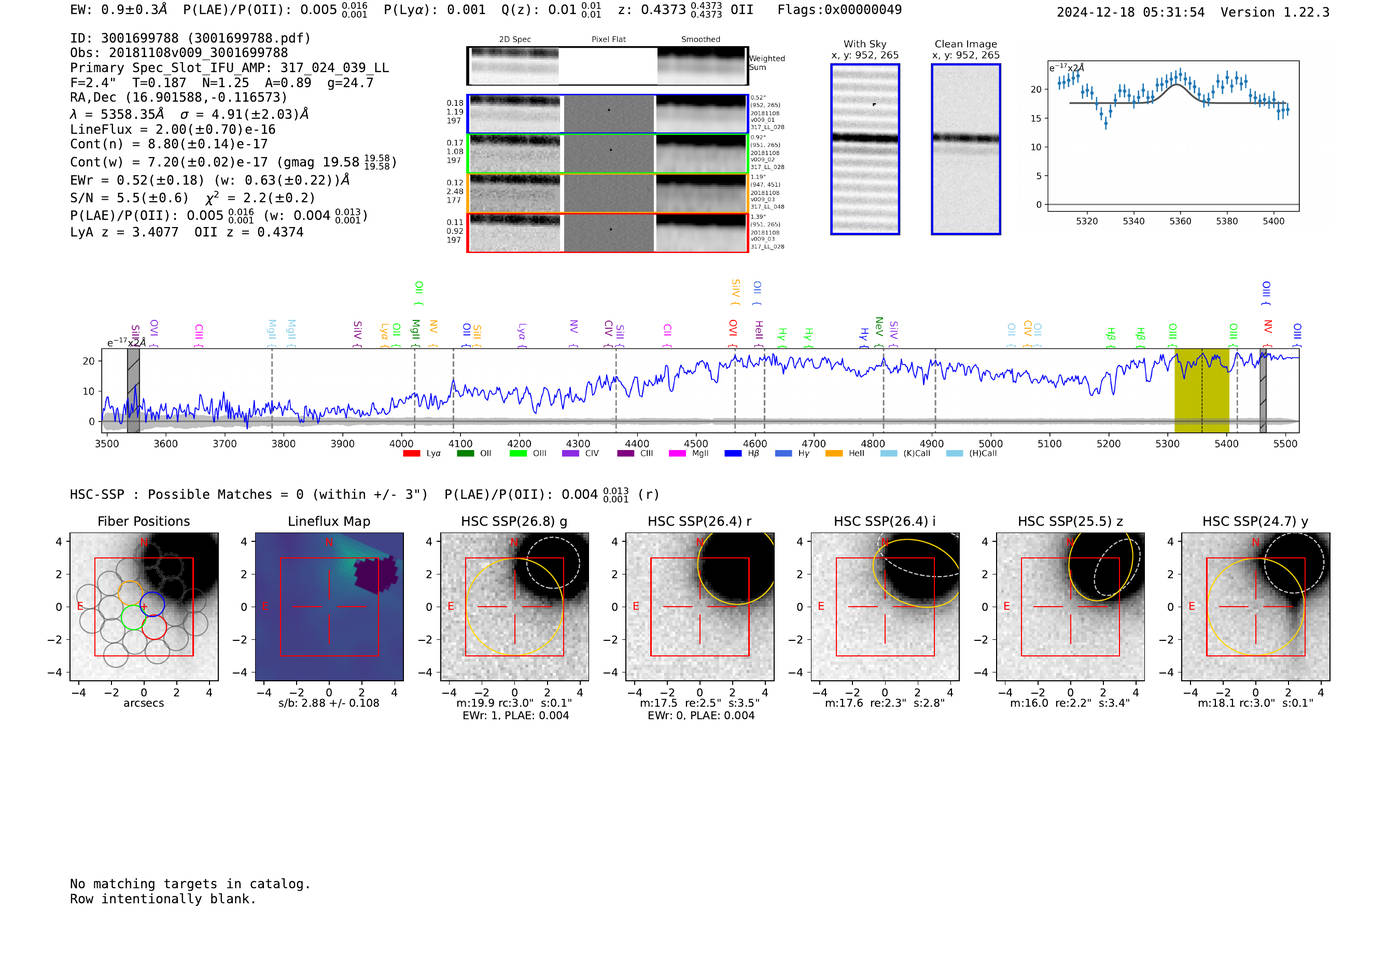Click the g-band caption 'EWr: 1, PLAE: 0.004'
1400x953 pixels.
(515, 716)
